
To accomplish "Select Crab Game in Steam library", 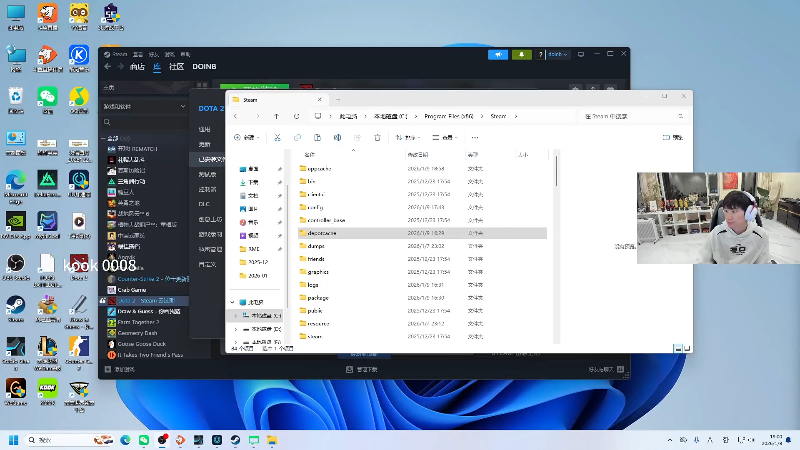I will tap(132, 290).
